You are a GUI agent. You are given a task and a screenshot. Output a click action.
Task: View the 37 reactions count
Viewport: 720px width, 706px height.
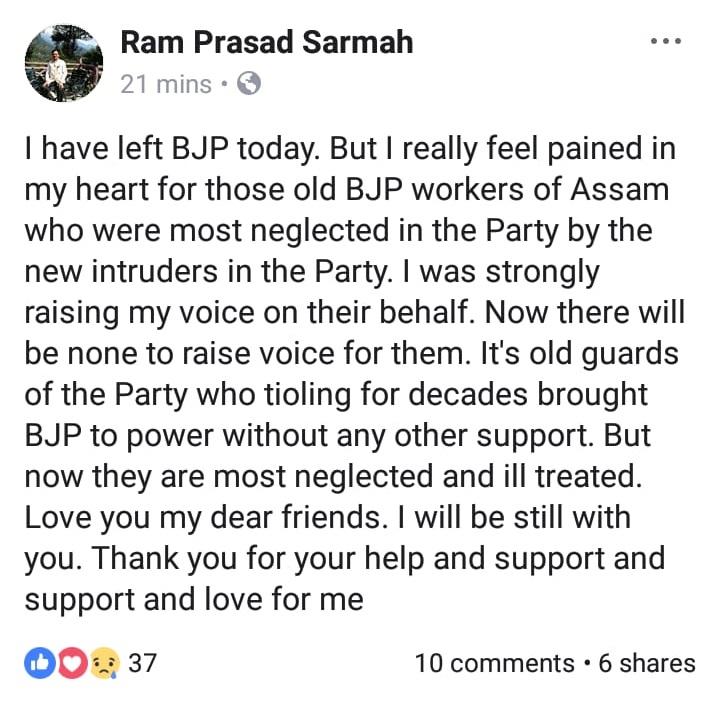pos(142,663)
